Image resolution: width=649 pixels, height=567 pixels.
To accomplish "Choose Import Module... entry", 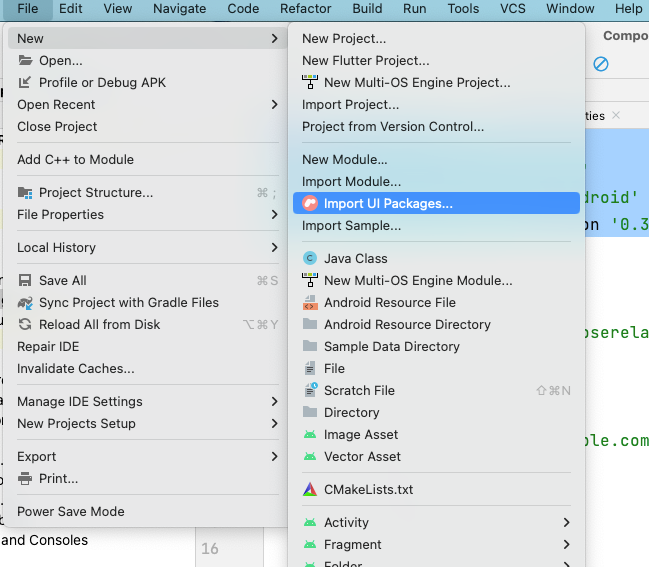I will pos(436,181).
